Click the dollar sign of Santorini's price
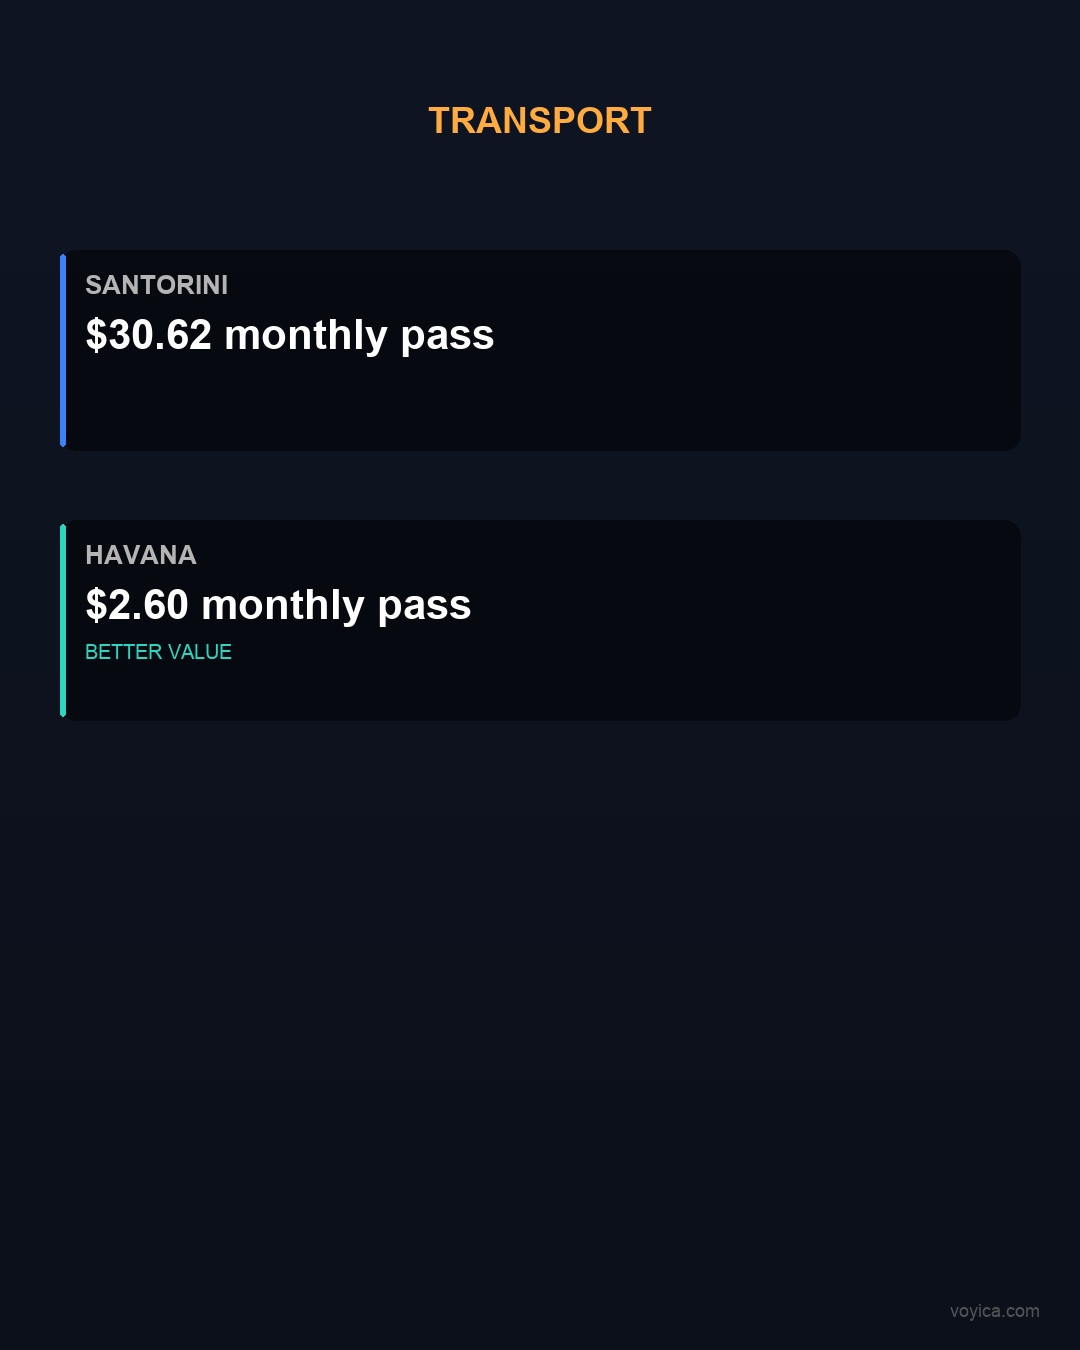The image size is (1080, 1350). 96,335
